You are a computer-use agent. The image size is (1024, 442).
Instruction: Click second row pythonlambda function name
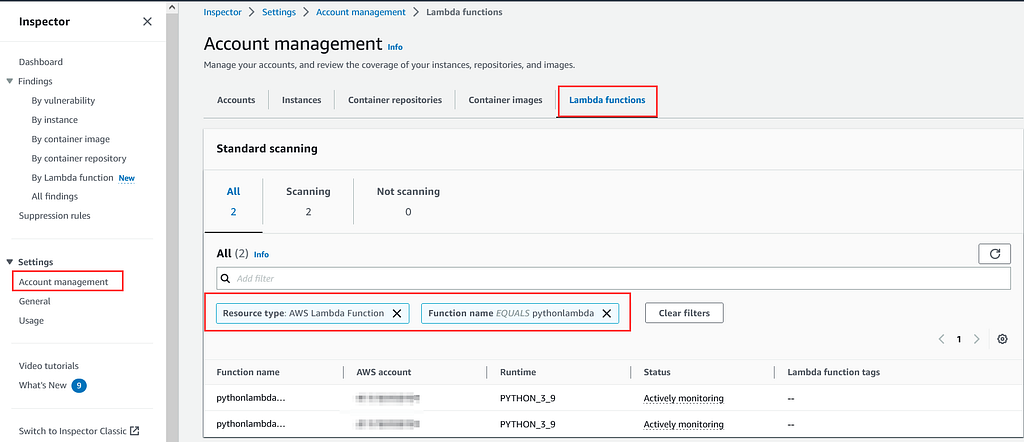(251, 424)
